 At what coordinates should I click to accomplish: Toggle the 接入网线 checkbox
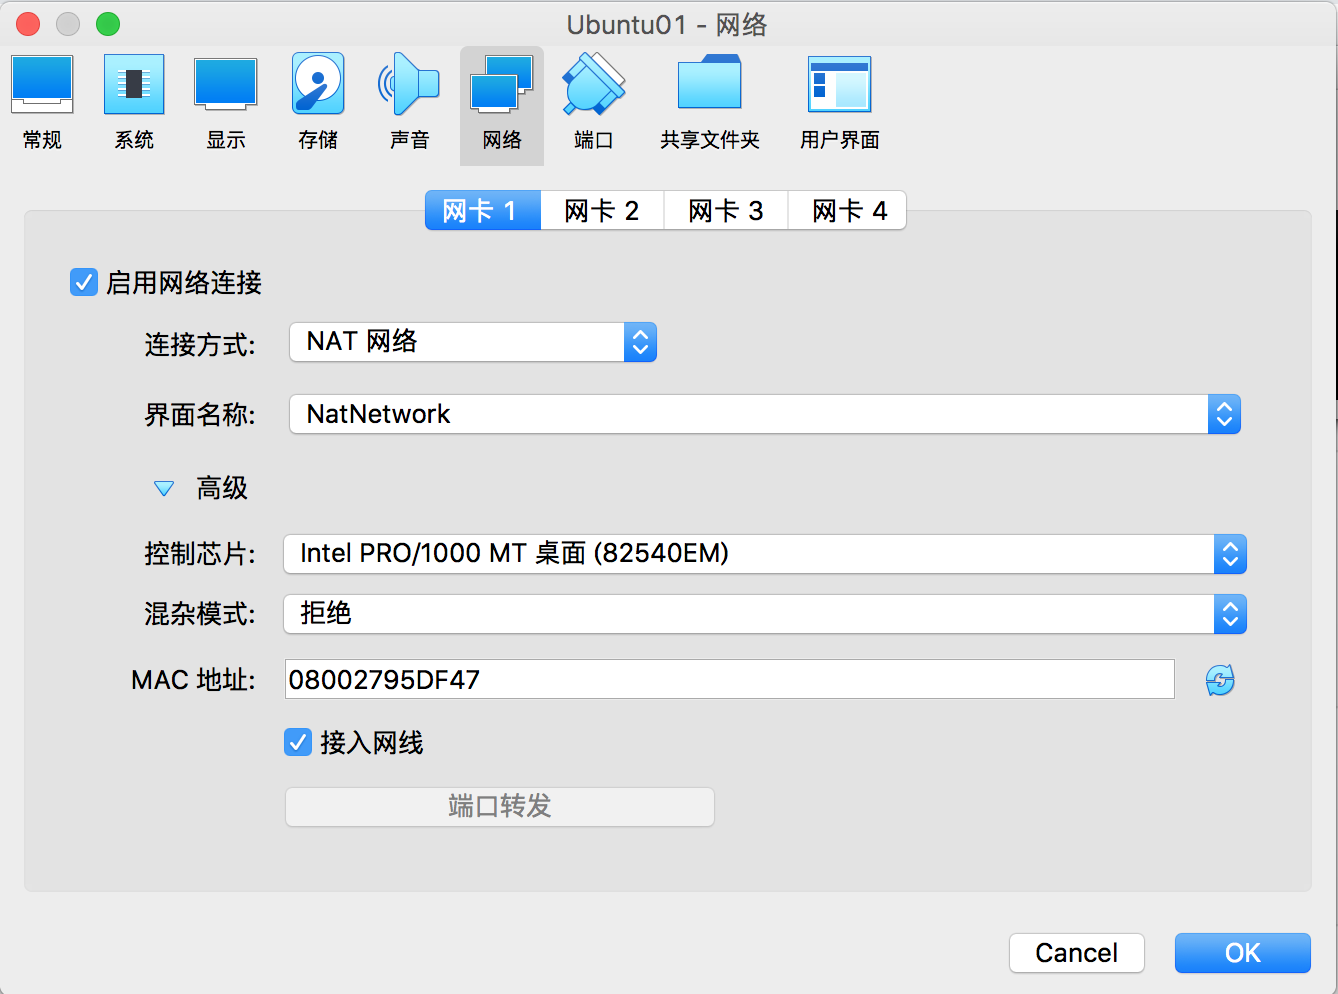click(298, 742)
